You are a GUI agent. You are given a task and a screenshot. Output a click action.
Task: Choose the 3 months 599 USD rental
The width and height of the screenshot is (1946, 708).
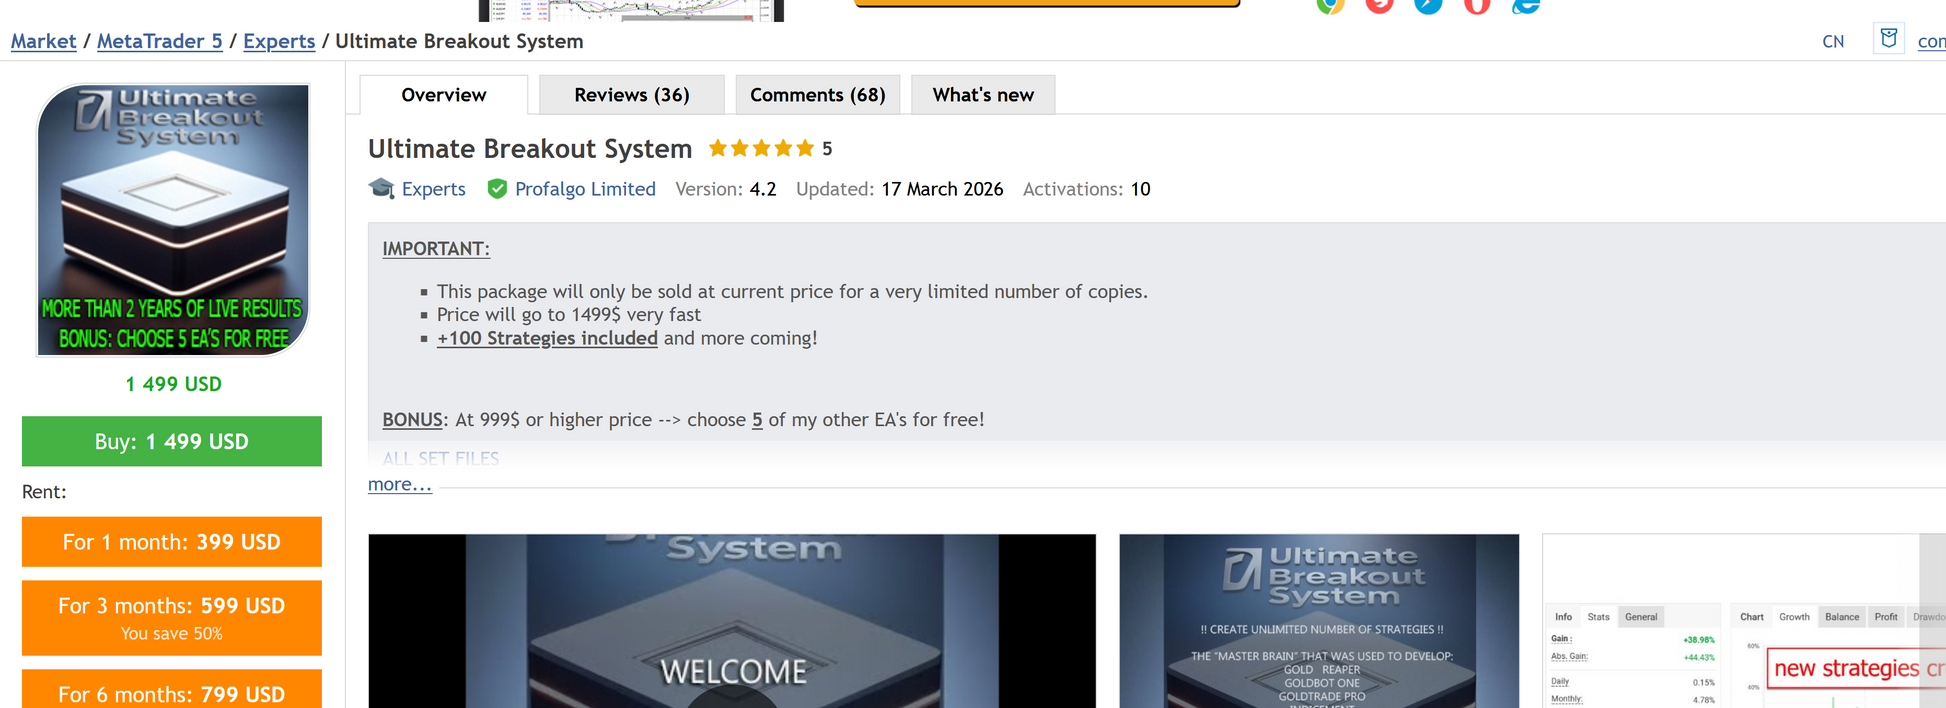pos(172,617)
